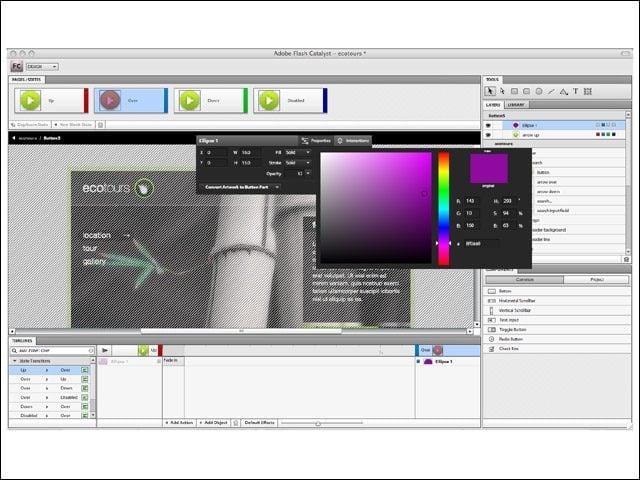This screenshot has width=640, height=480.
Task: Play the state transition in Timelines
Action: 105,350
